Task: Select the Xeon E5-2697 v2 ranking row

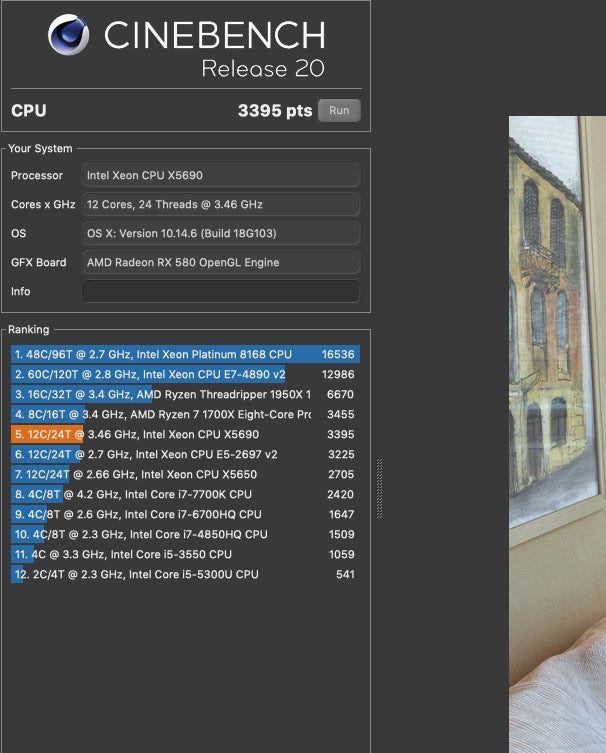Action: pos(185,454)
